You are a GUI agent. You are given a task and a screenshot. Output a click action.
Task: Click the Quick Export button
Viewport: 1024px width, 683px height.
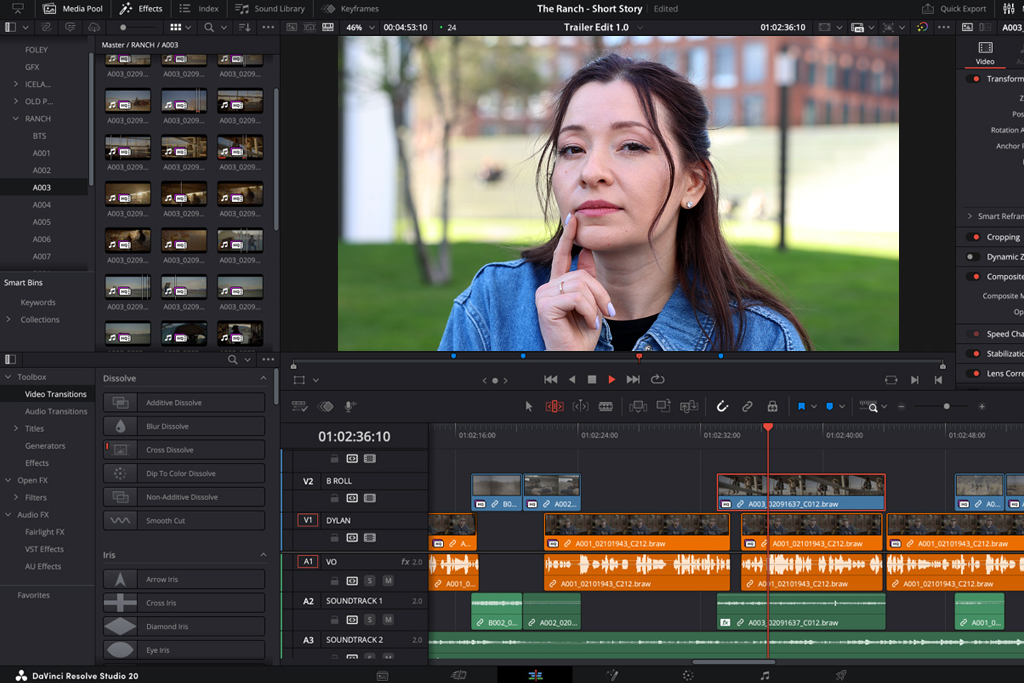(x=953, y=8)
